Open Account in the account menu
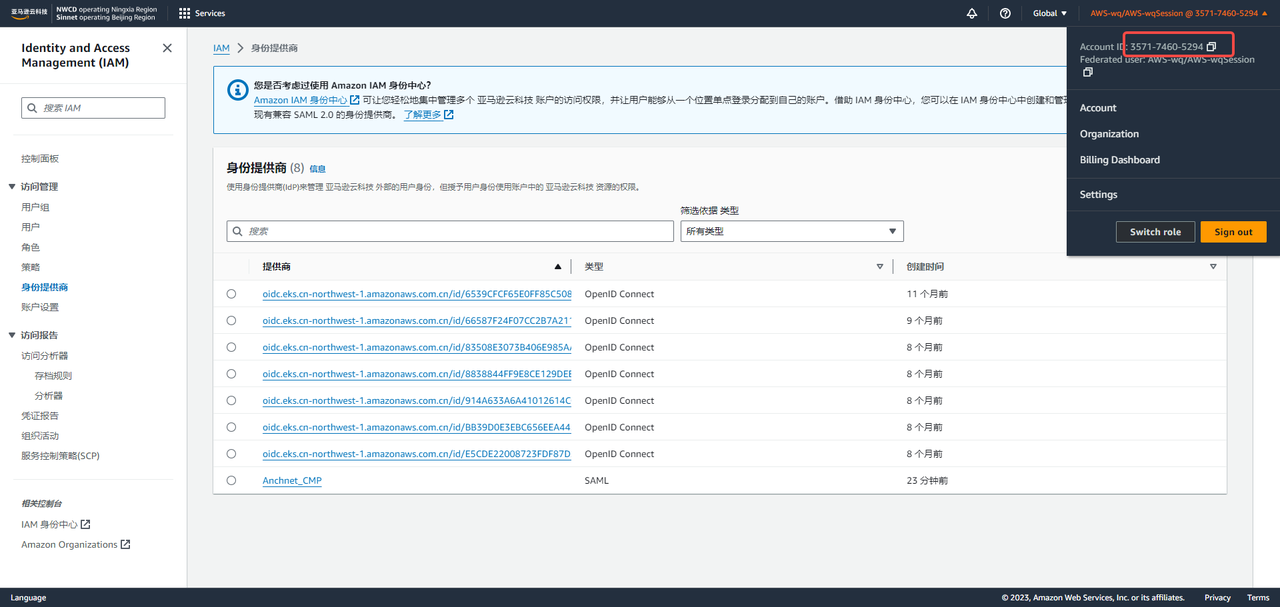 1098,108
